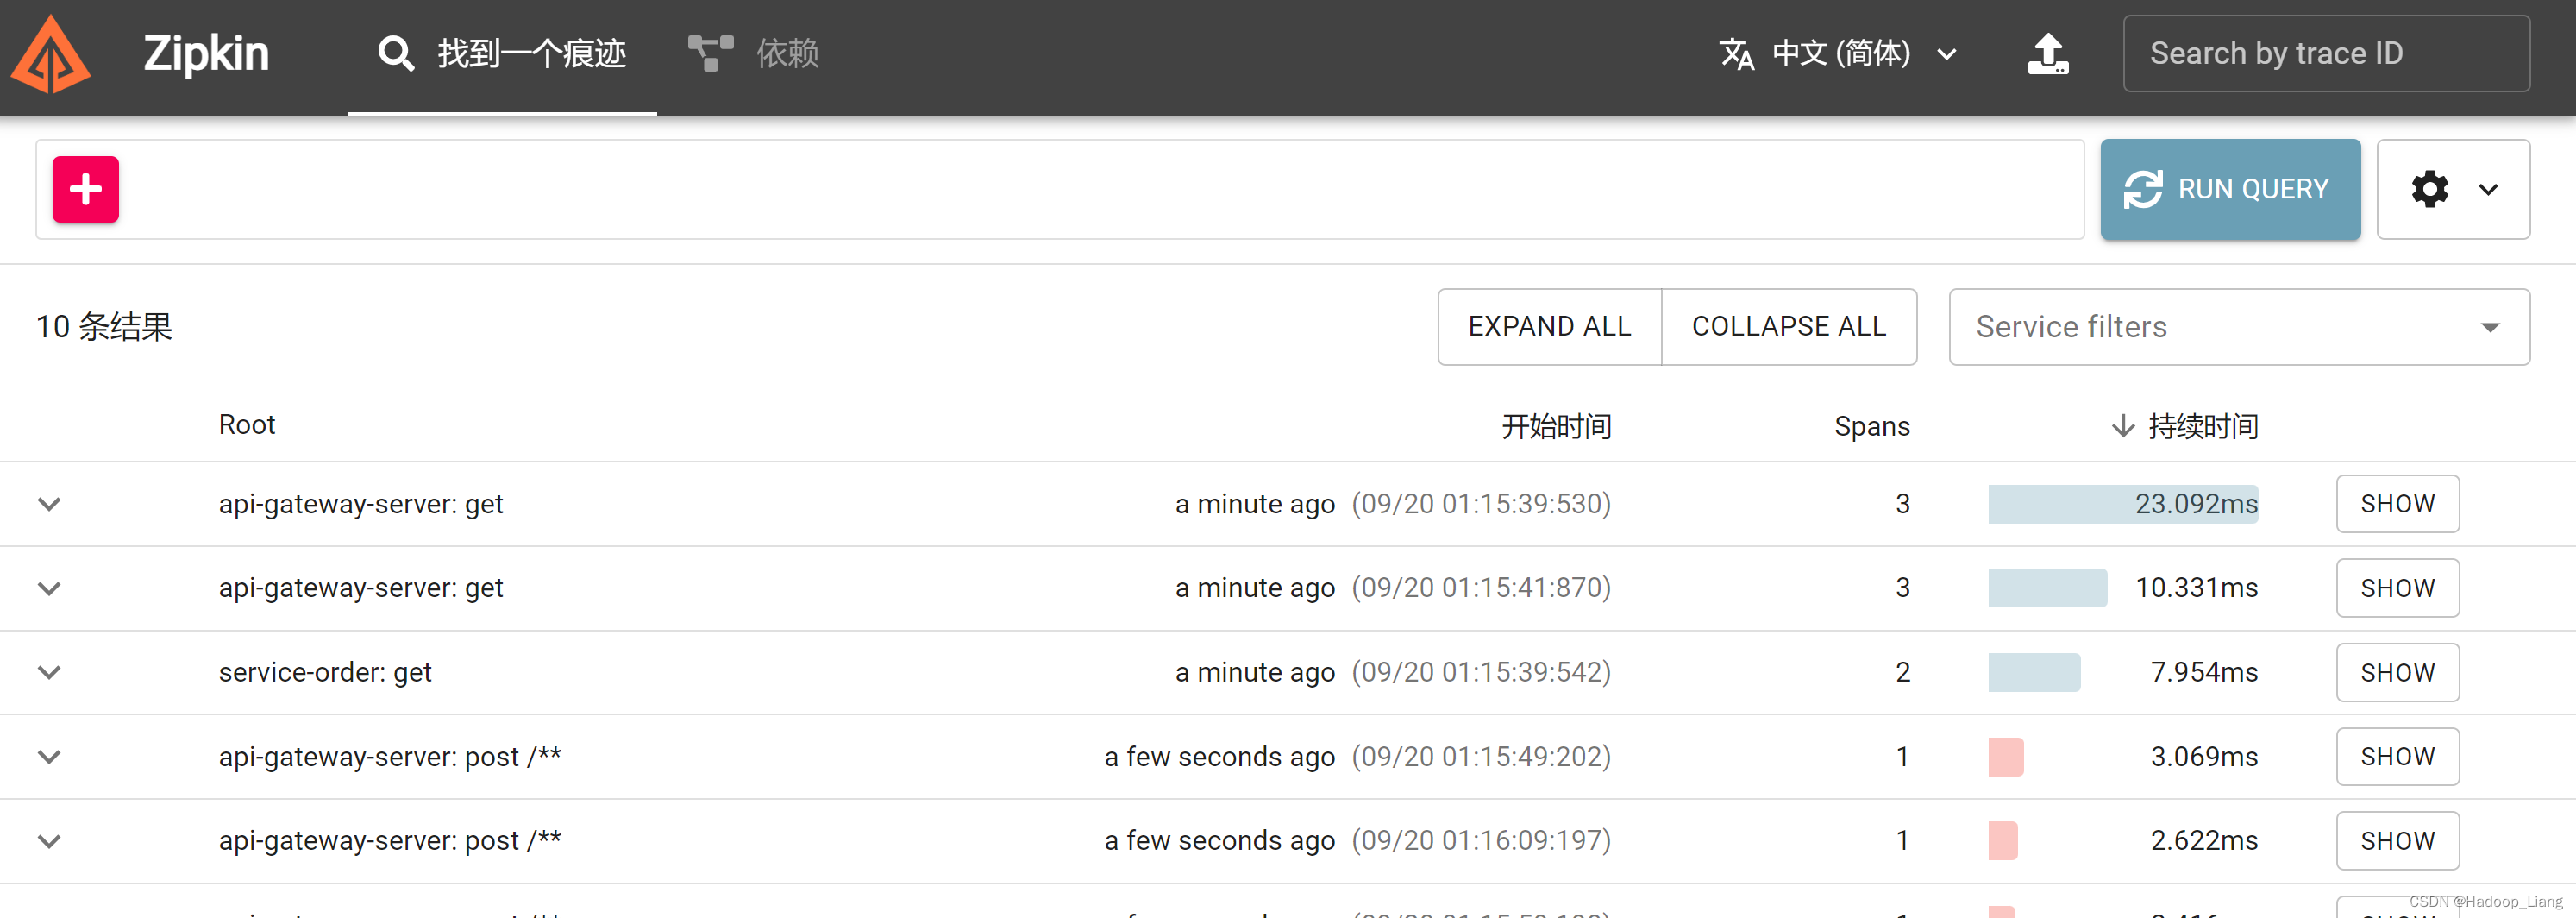Image resolution: width=2576 pixels, height=918 pixels.
Task: Click the Zipkin orange logo
Action: coord(50,55)
